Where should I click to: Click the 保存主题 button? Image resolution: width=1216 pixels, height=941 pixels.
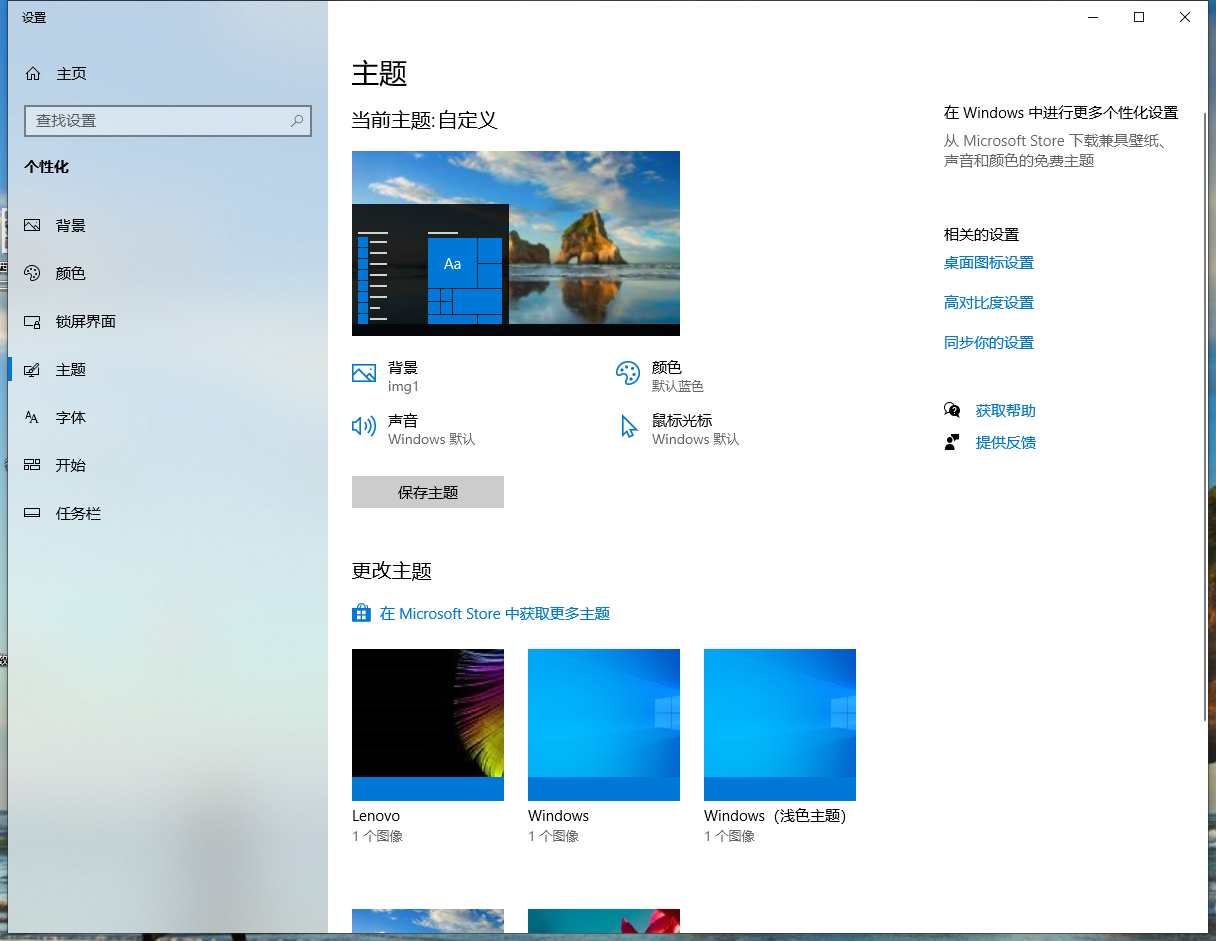428,492
